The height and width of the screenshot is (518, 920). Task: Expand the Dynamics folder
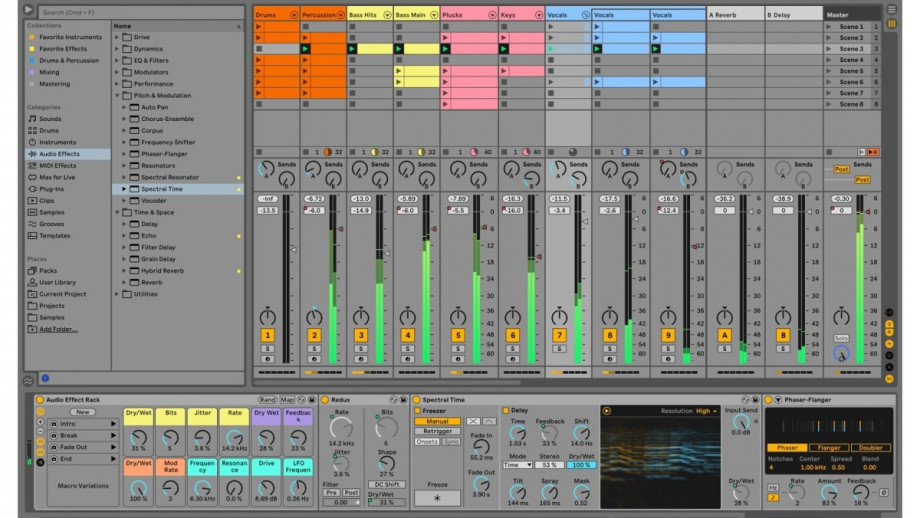pos(117,49)
